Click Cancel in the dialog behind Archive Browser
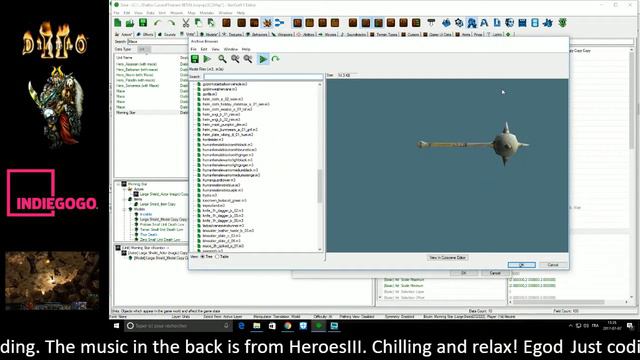 click(495, 273)
